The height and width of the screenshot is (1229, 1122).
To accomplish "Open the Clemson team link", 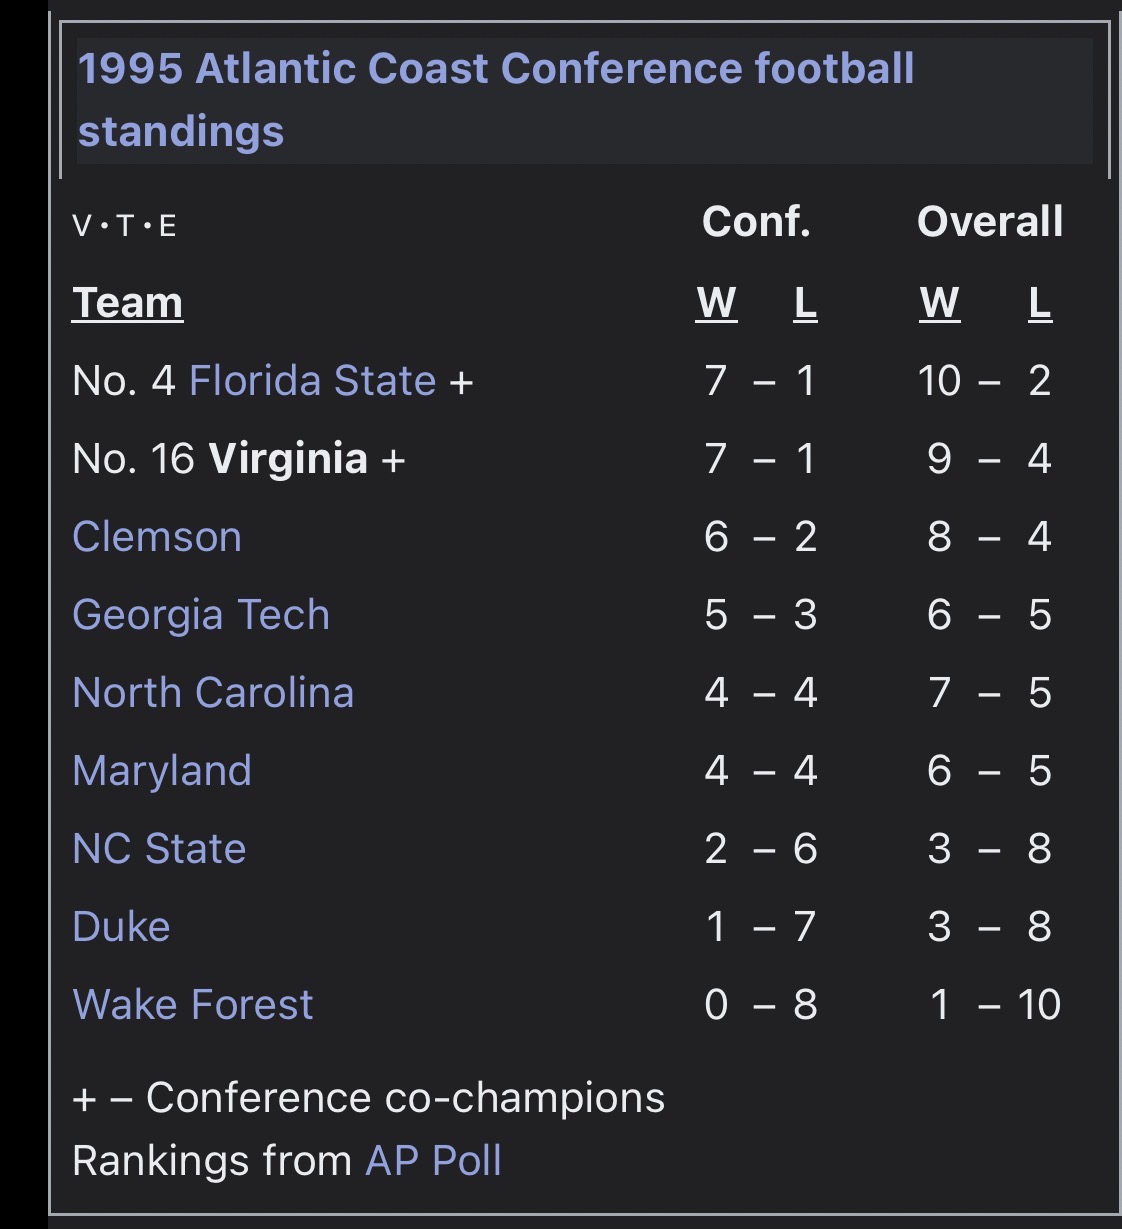I will [x=157, y=537].
